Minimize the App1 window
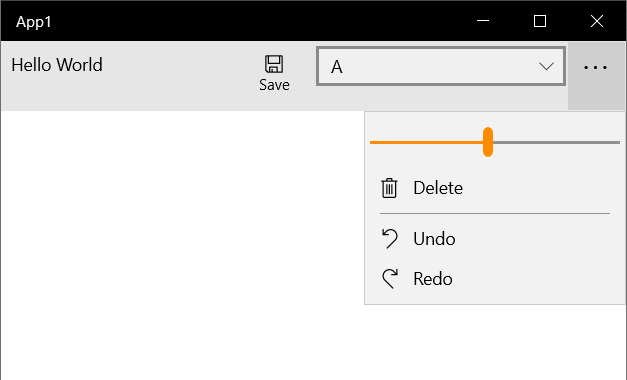 point(483,21)
